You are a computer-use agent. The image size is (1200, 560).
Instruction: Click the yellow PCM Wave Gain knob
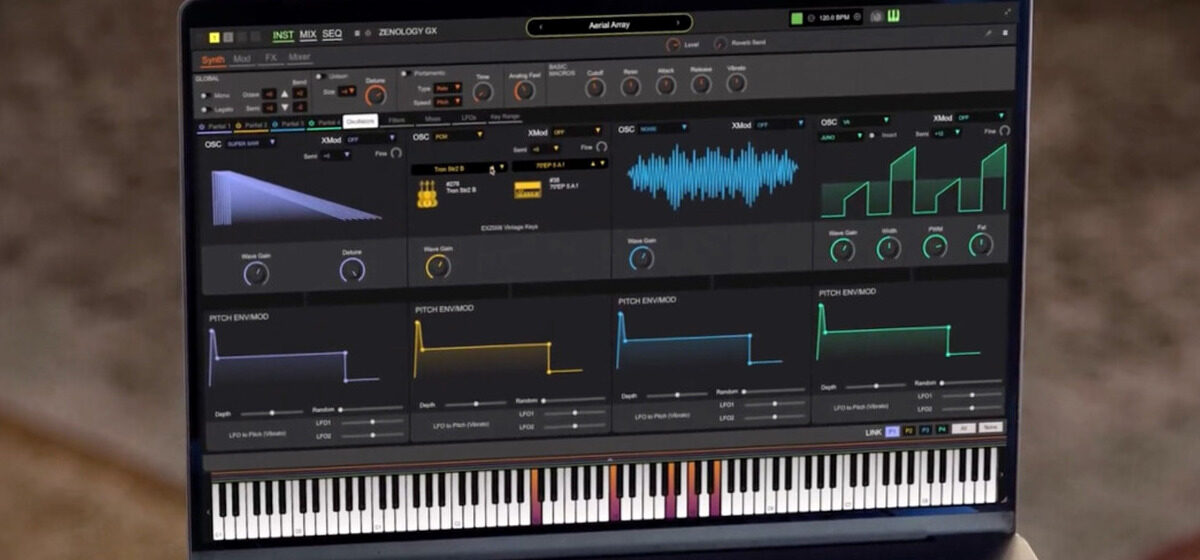(x=438, y=267)
